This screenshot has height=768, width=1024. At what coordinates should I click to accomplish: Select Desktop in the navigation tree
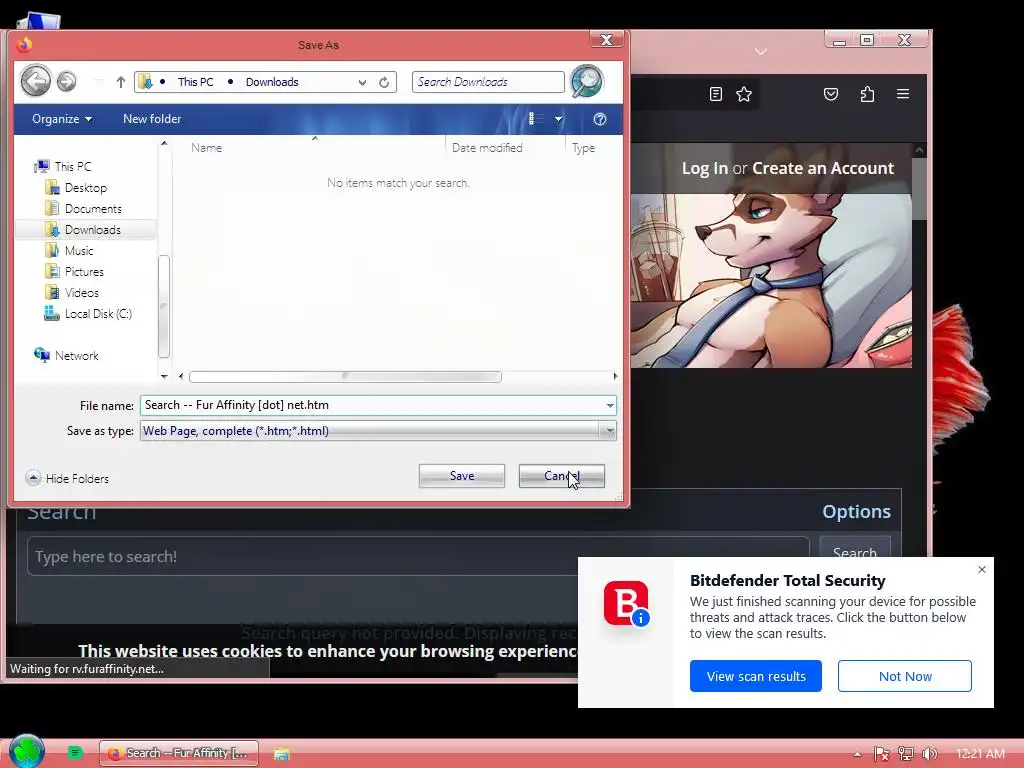point(76,187)
